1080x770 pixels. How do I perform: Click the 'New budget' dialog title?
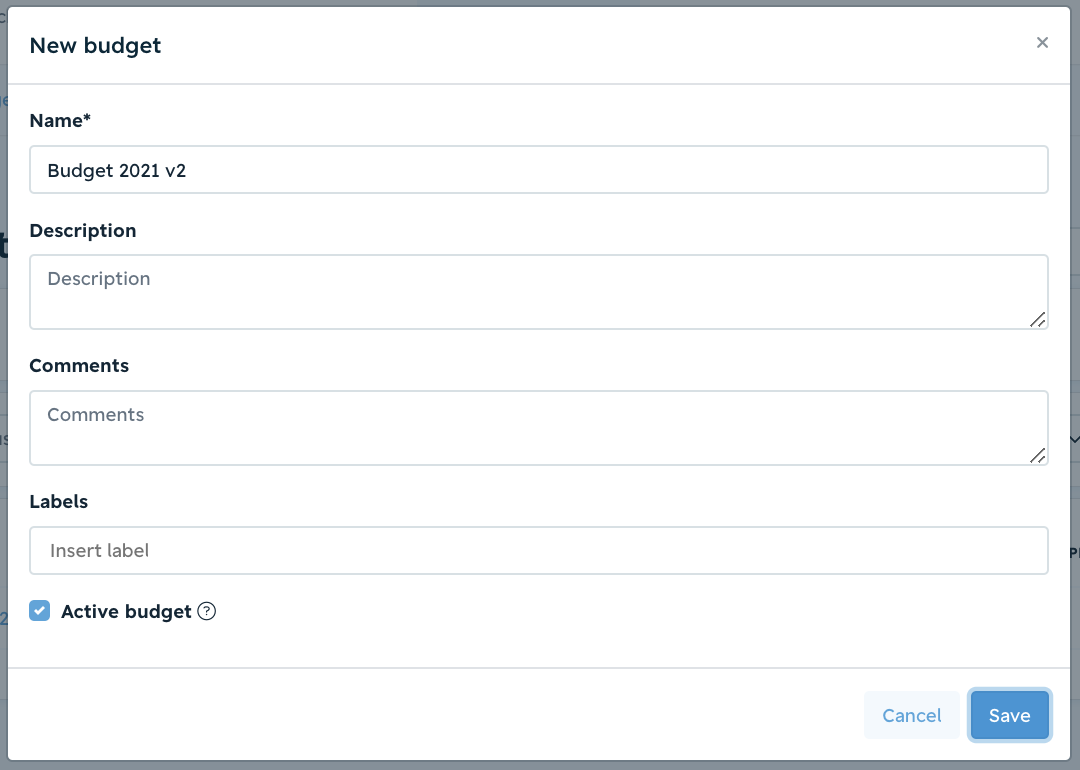click(x=95, y=45)
